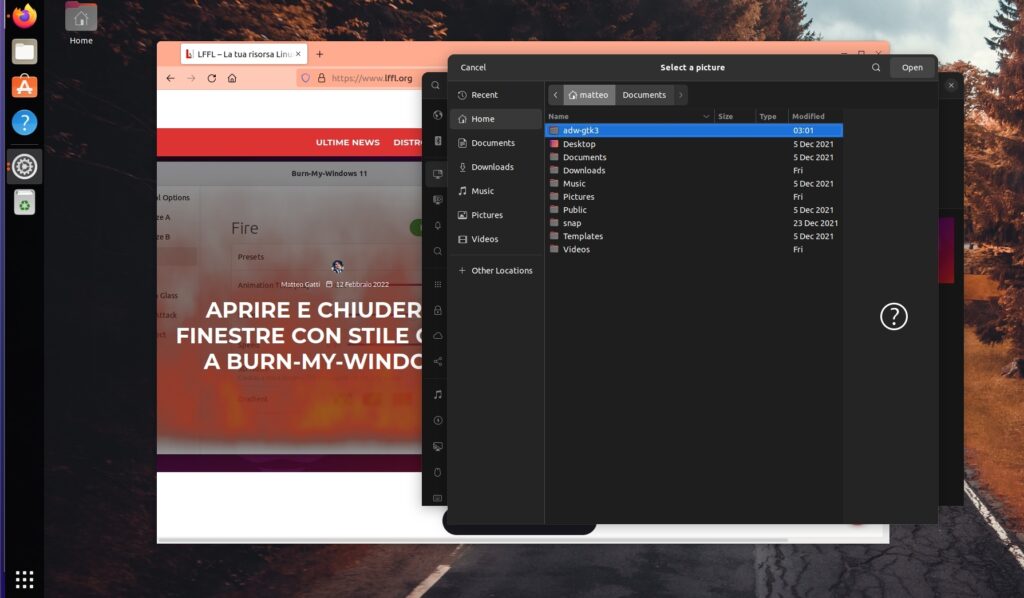Select Downloads in the file dialog sidebar
The image size is (1024, 598).
[496, 167]
